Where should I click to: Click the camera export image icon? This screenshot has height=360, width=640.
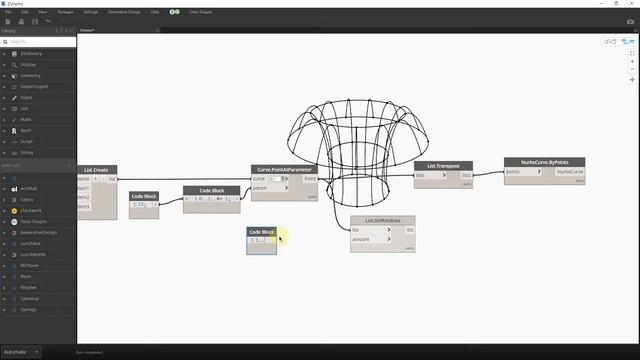click(x=631, y=22)
